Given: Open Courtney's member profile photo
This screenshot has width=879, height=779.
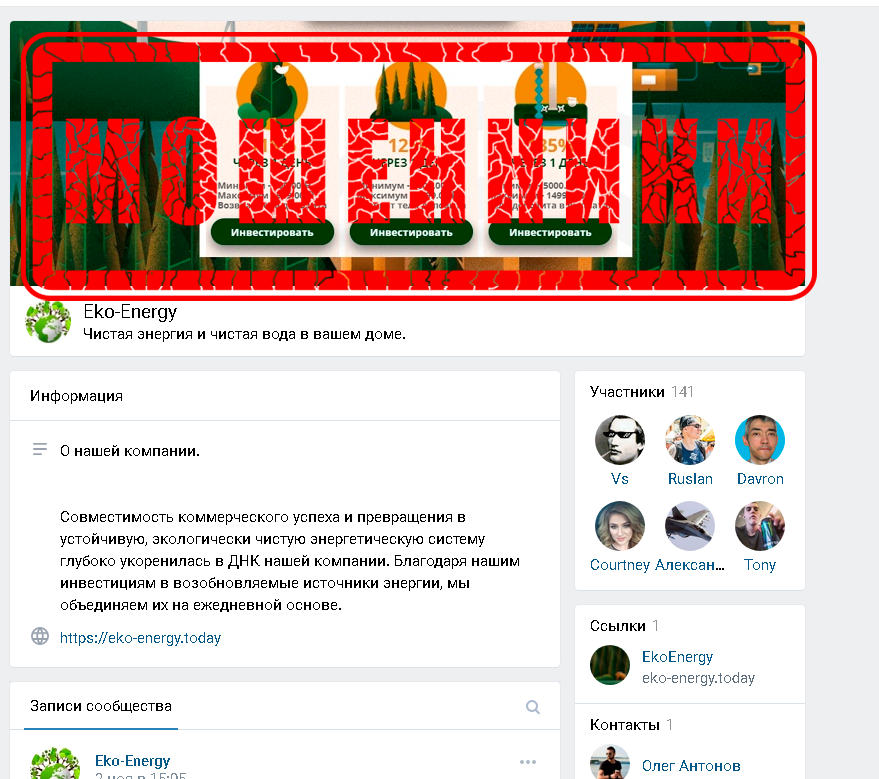Looking at the screenshot, I should tap(619, 526).
